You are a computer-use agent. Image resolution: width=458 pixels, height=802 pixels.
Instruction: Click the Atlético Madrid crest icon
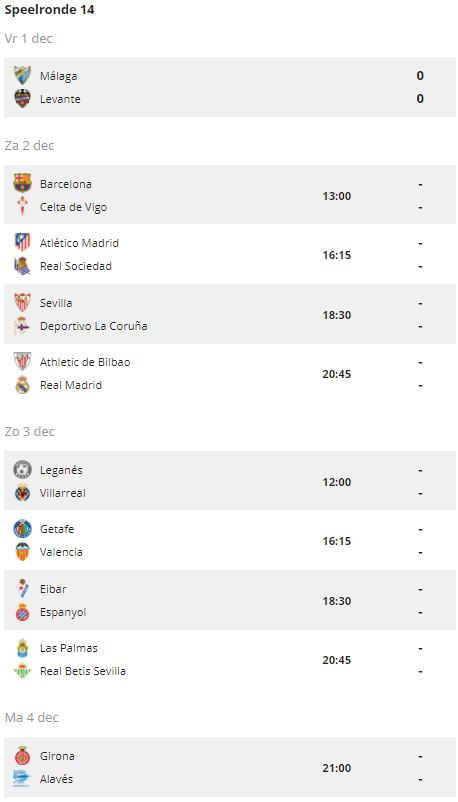point(23,242)
